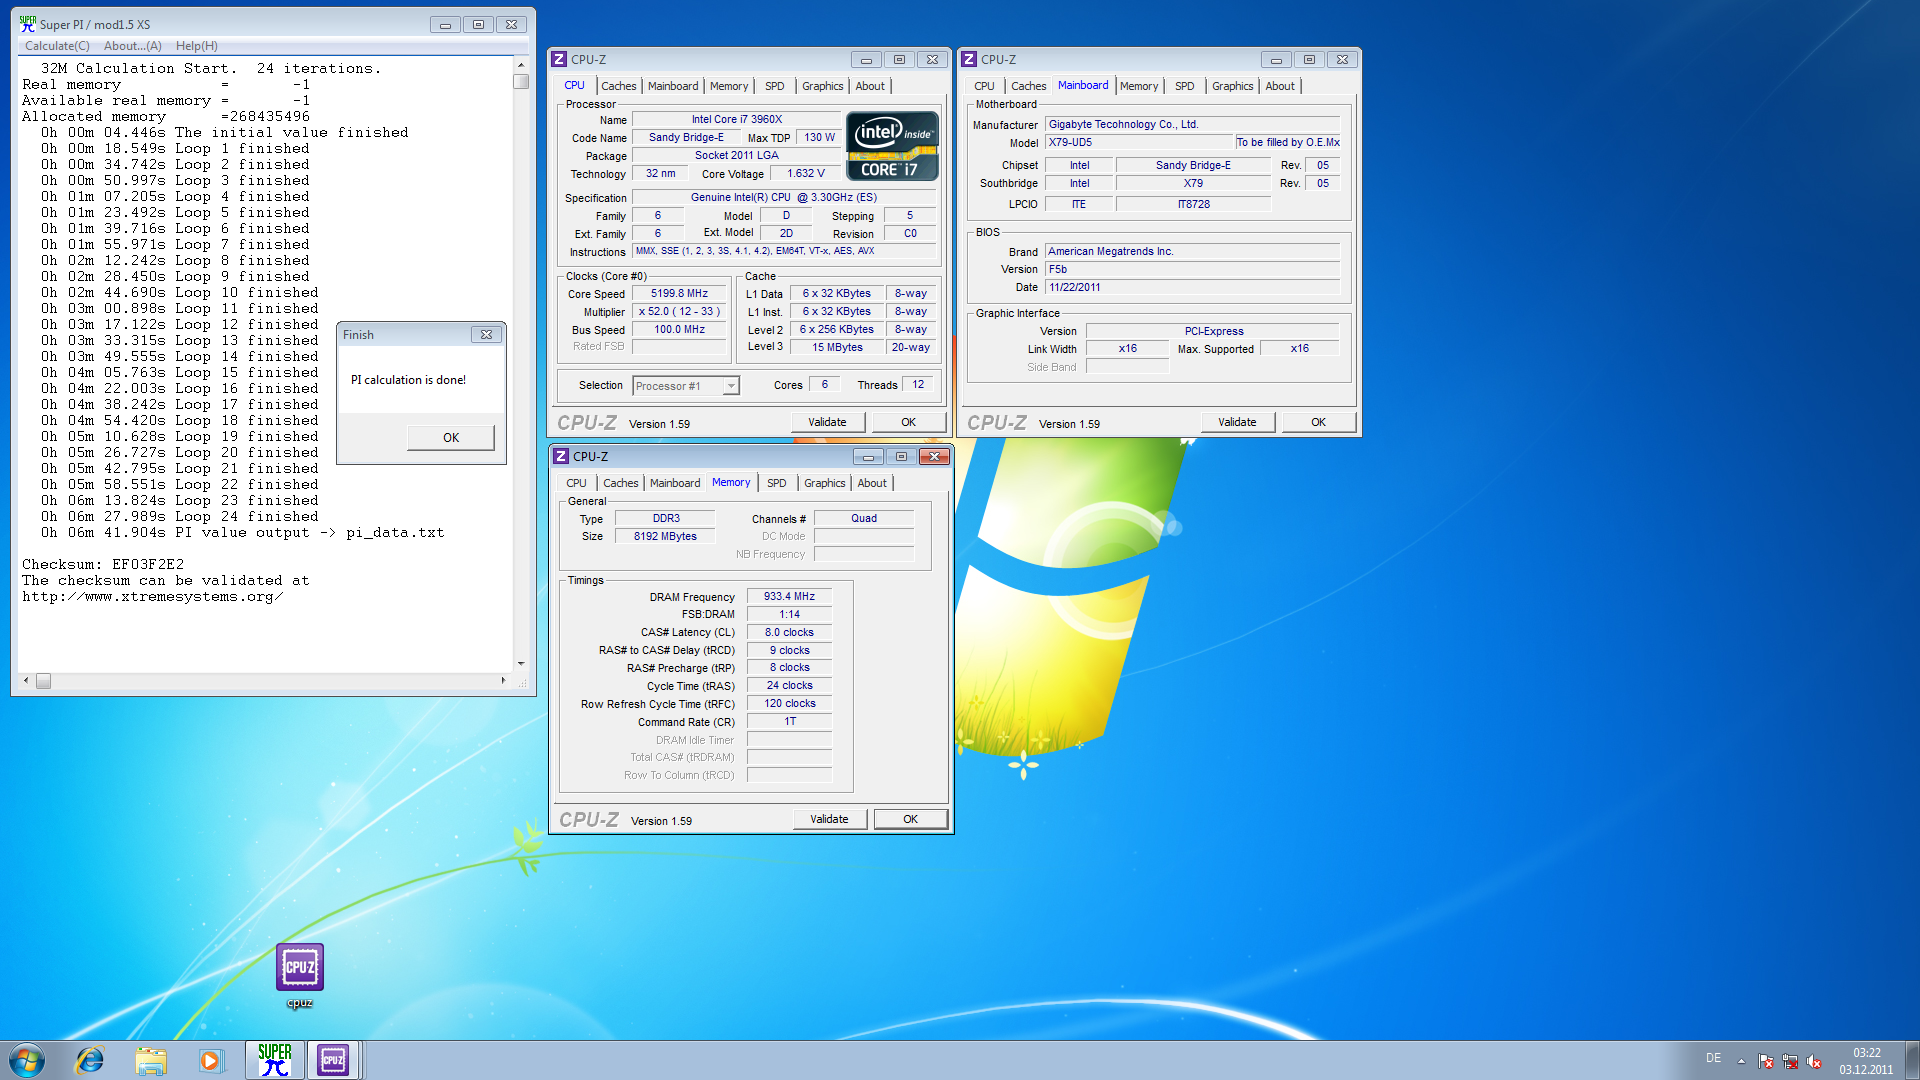Select SPD tab in CPU-Z Mainboard window
Image resolution: width=1920 pixels, height=1080 pixels.
point(1185,86)
